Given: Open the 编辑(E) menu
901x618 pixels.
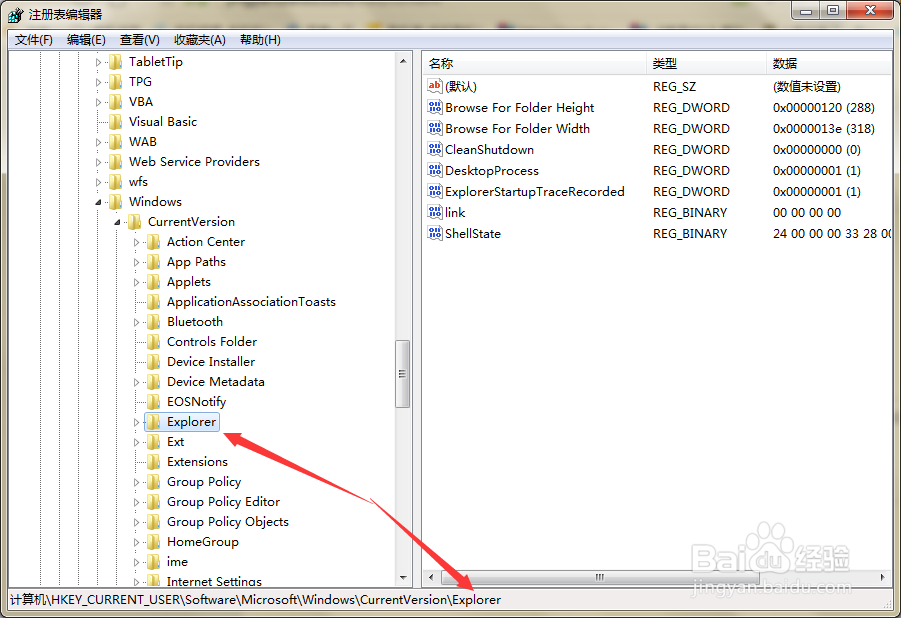Looking at the screenshot, I should click(x=86, y=40).
